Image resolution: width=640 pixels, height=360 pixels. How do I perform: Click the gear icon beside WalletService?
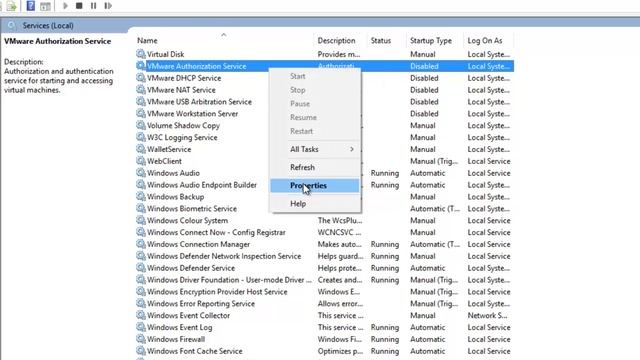[x=141, y=149]
